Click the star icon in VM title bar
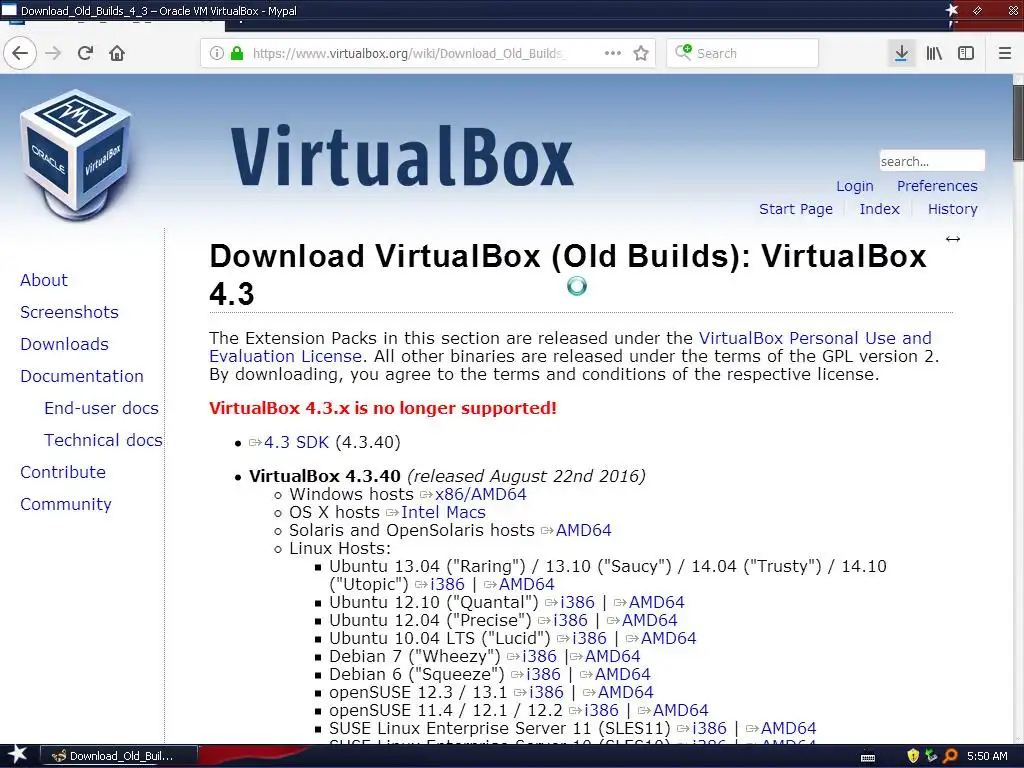The image size is (1024, 768). (952, 10)
